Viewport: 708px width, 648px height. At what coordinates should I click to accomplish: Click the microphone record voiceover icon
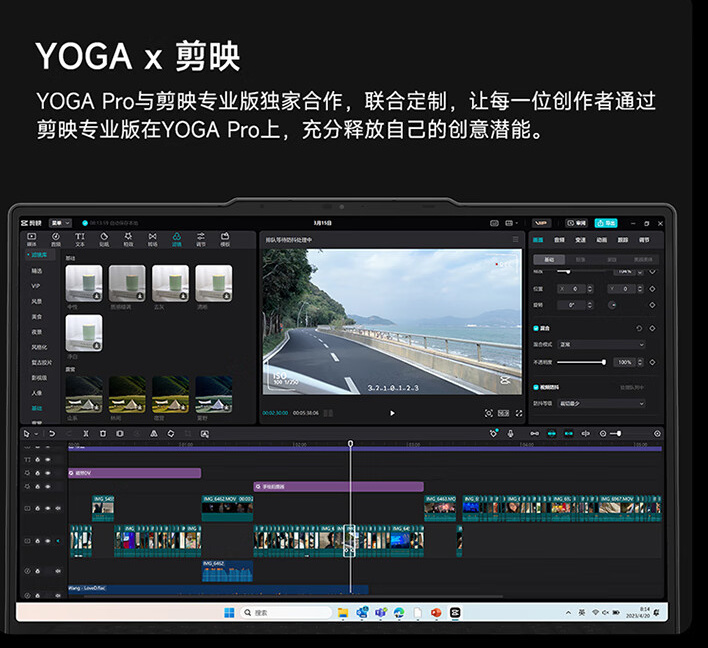510,434
